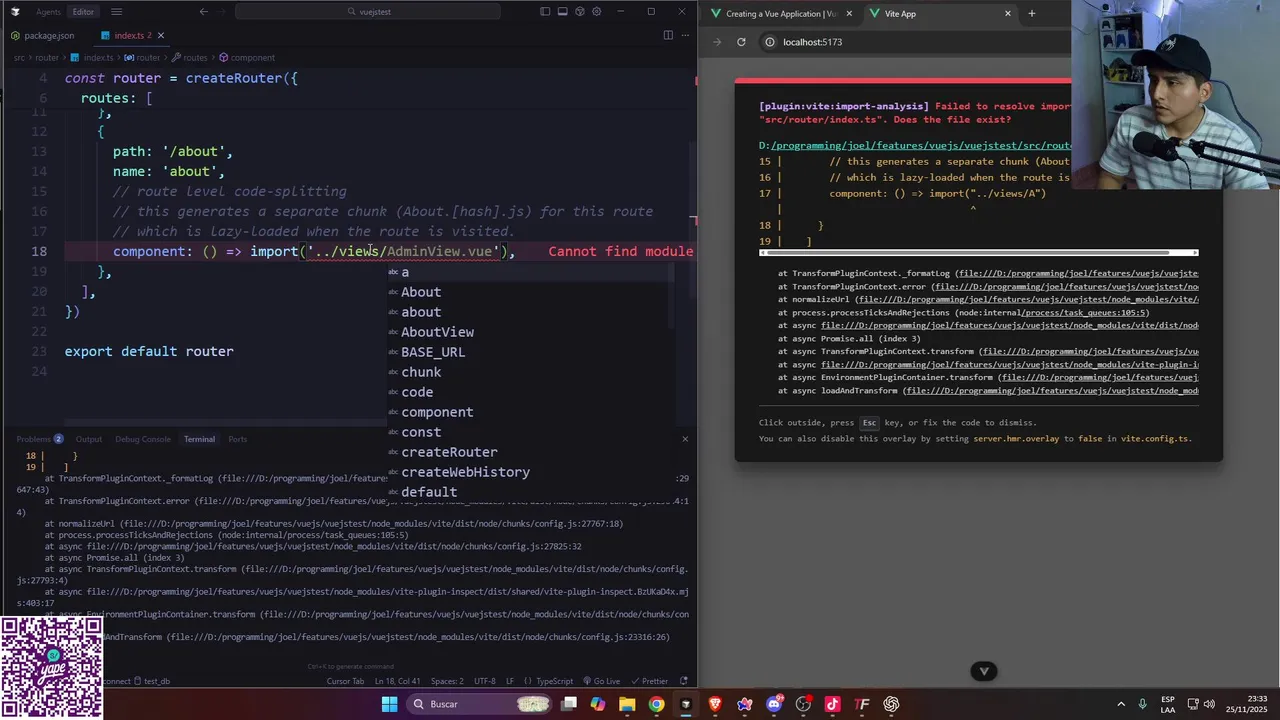
Task: Show hidden system tray icons chevron
Action: (x=1121, y=704)
